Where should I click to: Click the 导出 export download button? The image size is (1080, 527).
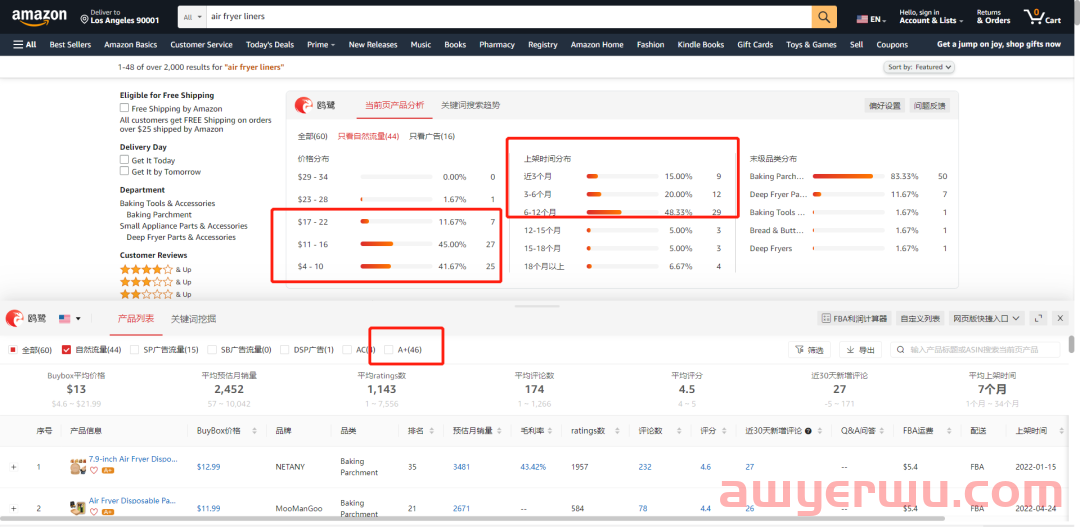pos(861,350)
